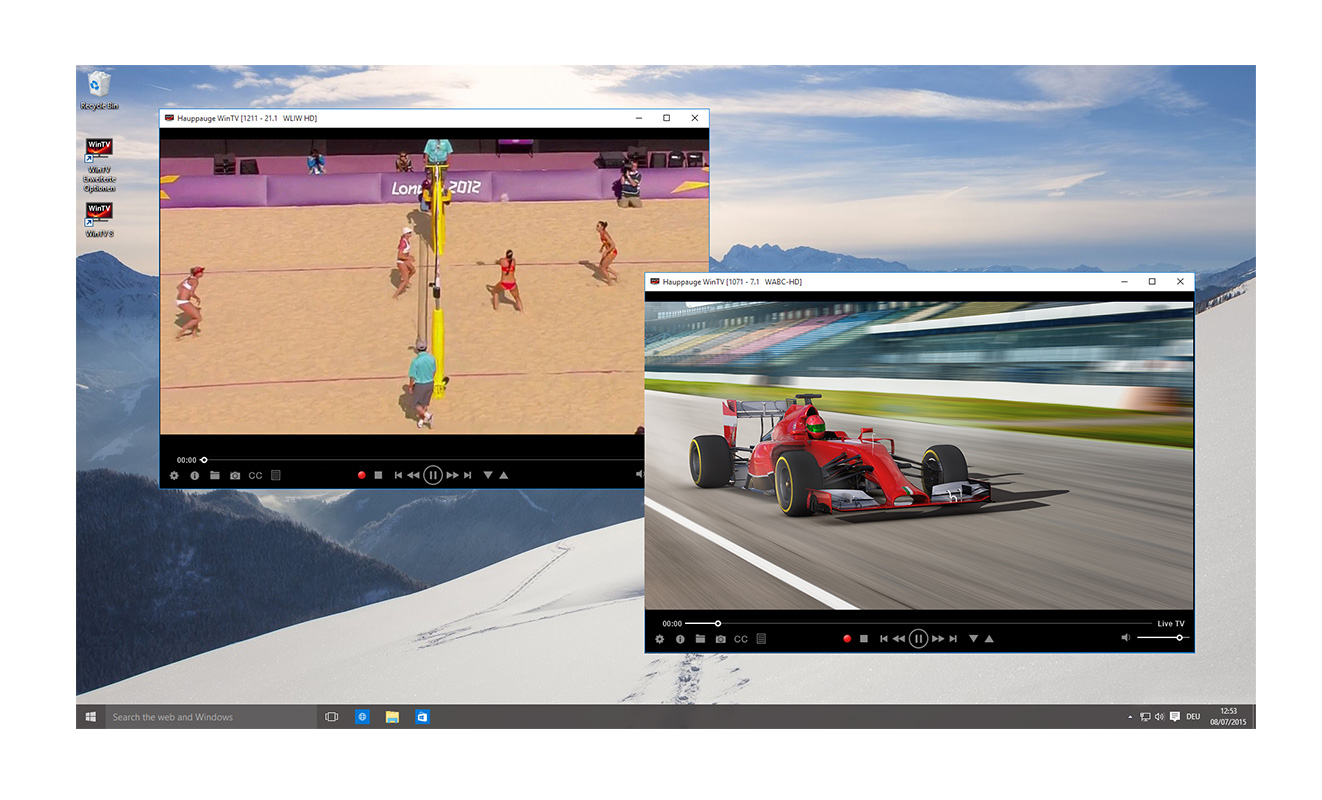The width and height of the screenshot is (1322, 800).
Task: Open settings gear in the WABC-HD window
Action: tap(659, 639)
